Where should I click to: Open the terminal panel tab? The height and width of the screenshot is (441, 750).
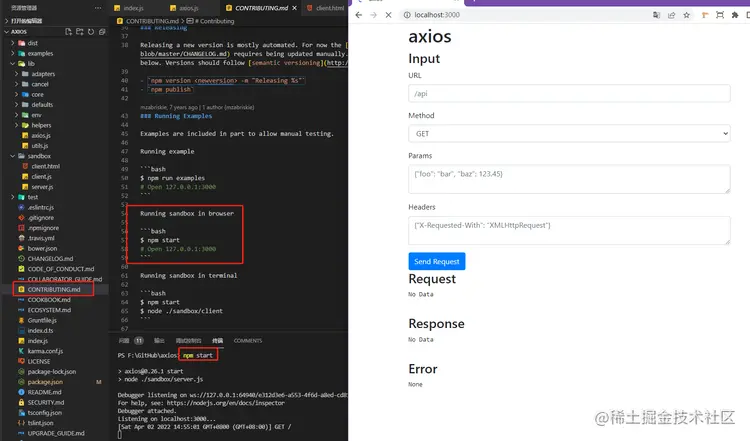(218, 341)
